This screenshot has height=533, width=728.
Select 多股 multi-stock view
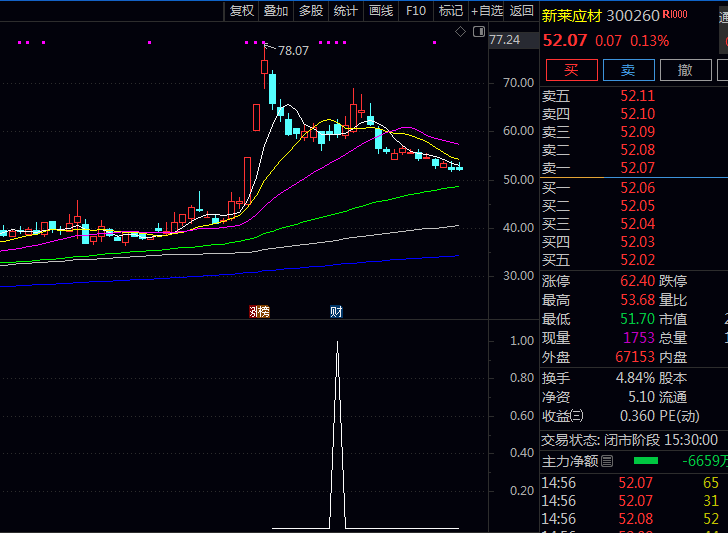point(311,11)
